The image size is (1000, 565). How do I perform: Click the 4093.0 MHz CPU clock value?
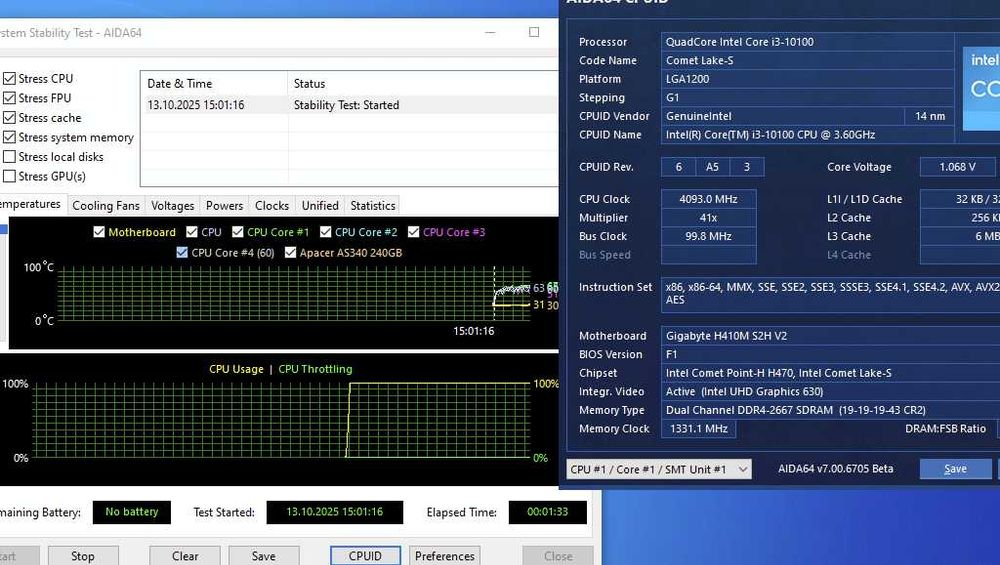tap(709, 199)
